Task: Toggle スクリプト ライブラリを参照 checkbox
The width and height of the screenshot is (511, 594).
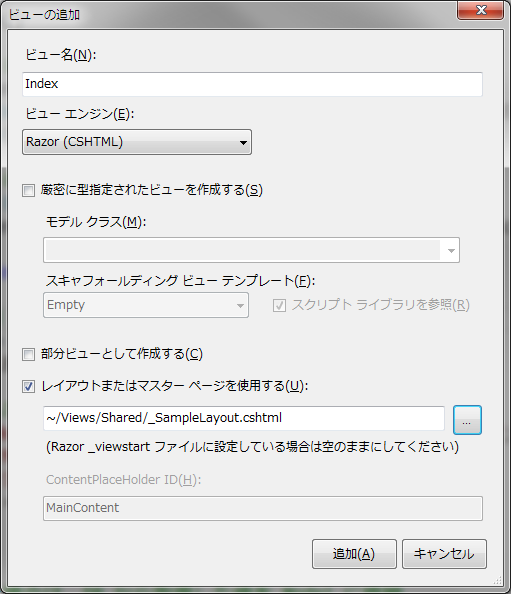Action: coord(279,305)
